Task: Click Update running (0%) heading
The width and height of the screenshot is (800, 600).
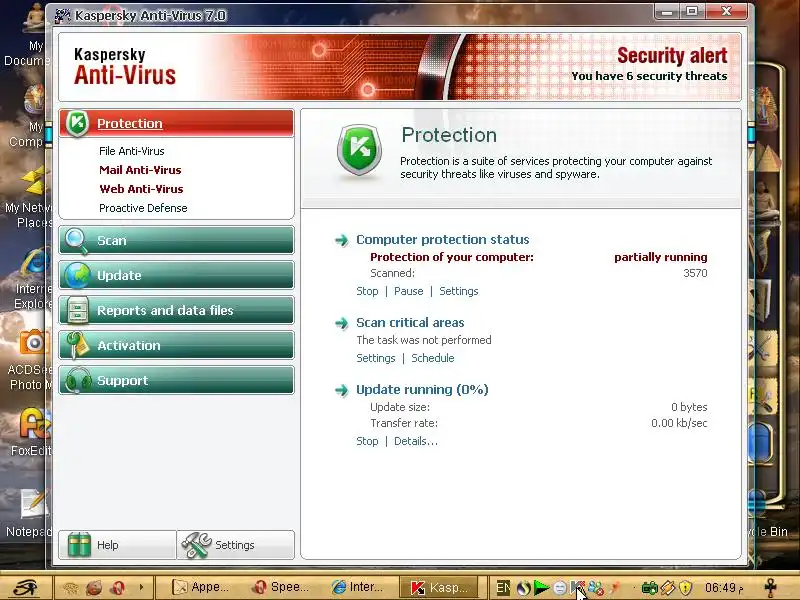Action: tap(422, 390)
